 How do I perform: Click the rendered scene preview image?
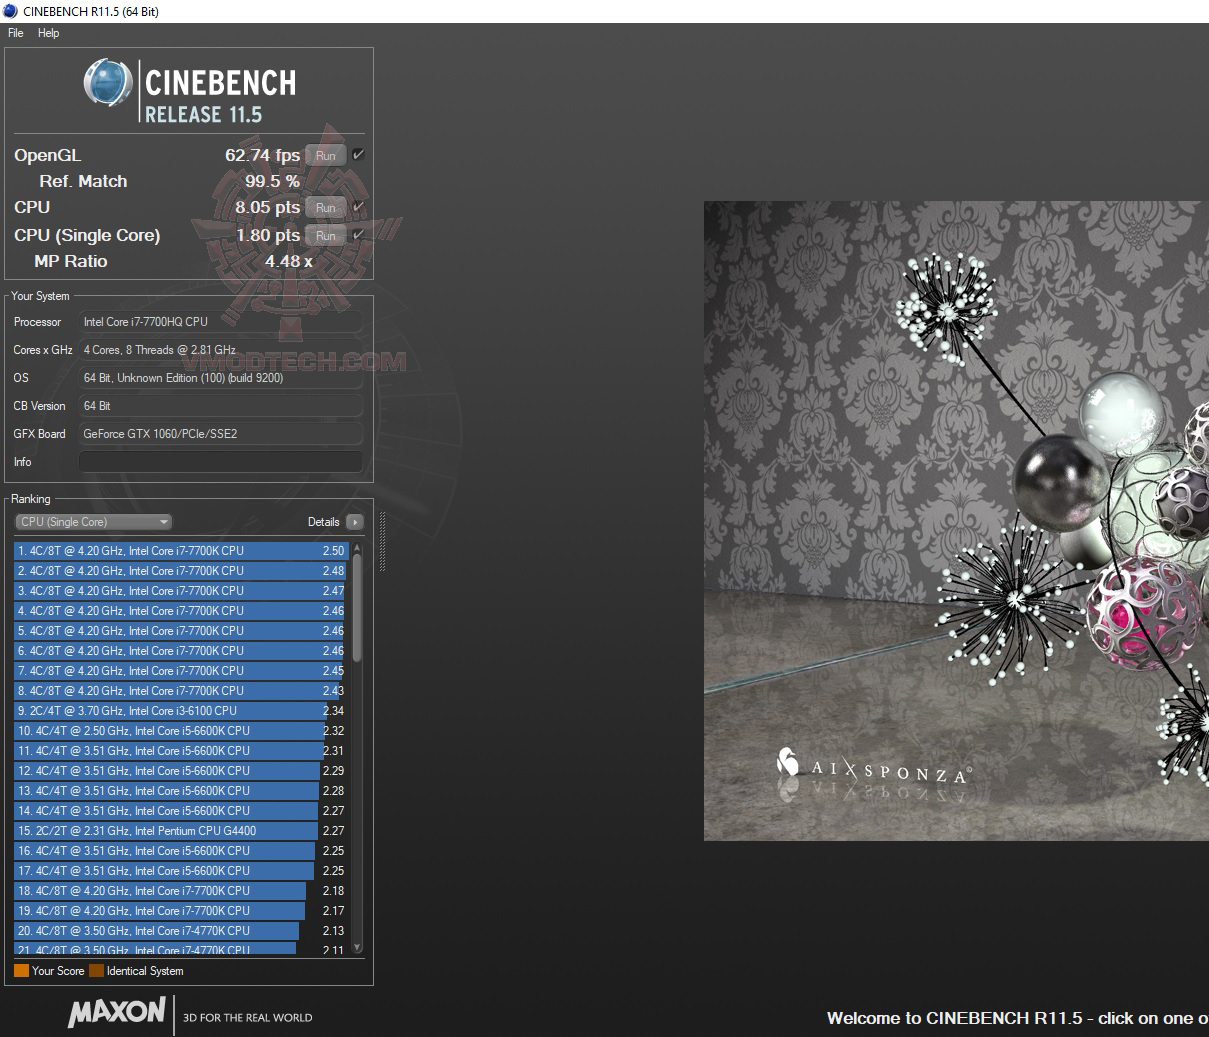956,521
